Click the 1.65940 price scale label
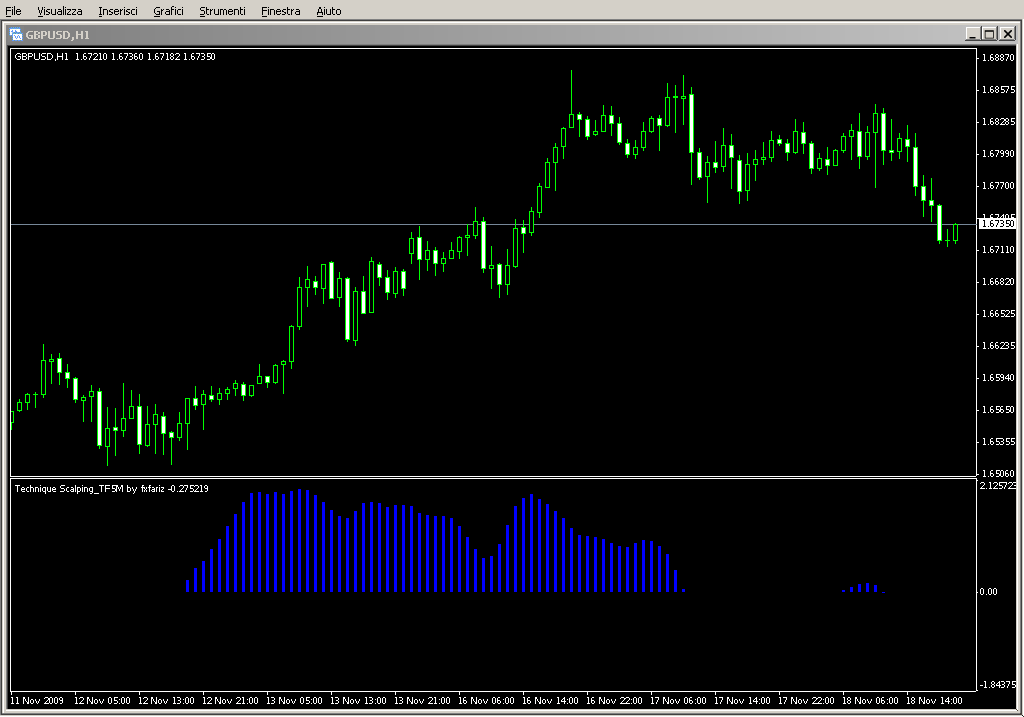Screen dimensions: 1024x717 point(999,377)
